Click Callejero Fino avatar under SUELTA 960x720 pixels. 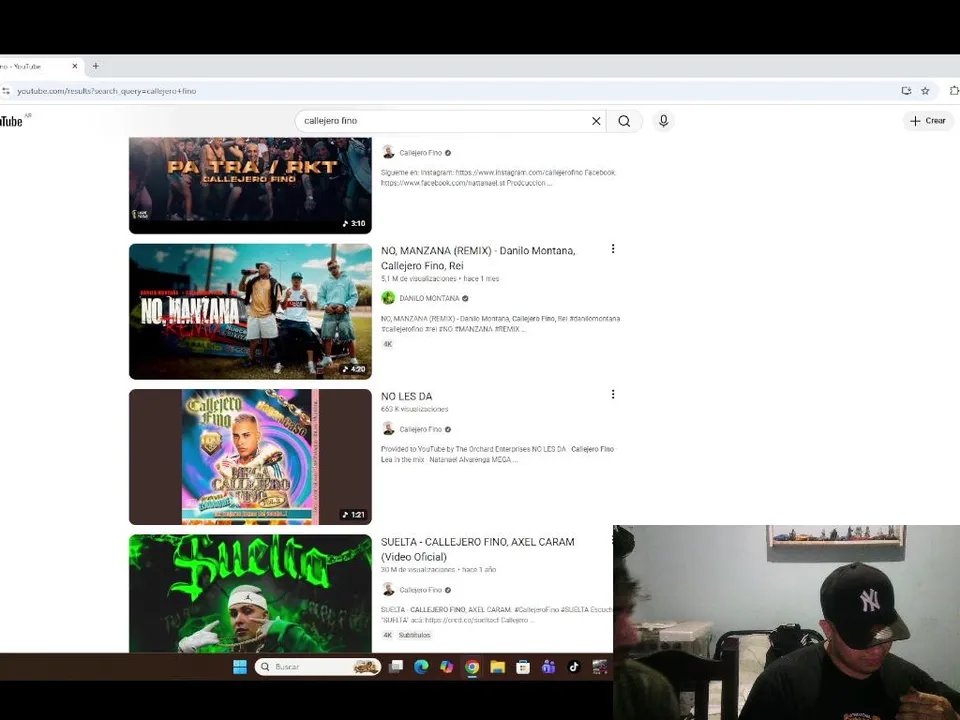tap(388, 590)
